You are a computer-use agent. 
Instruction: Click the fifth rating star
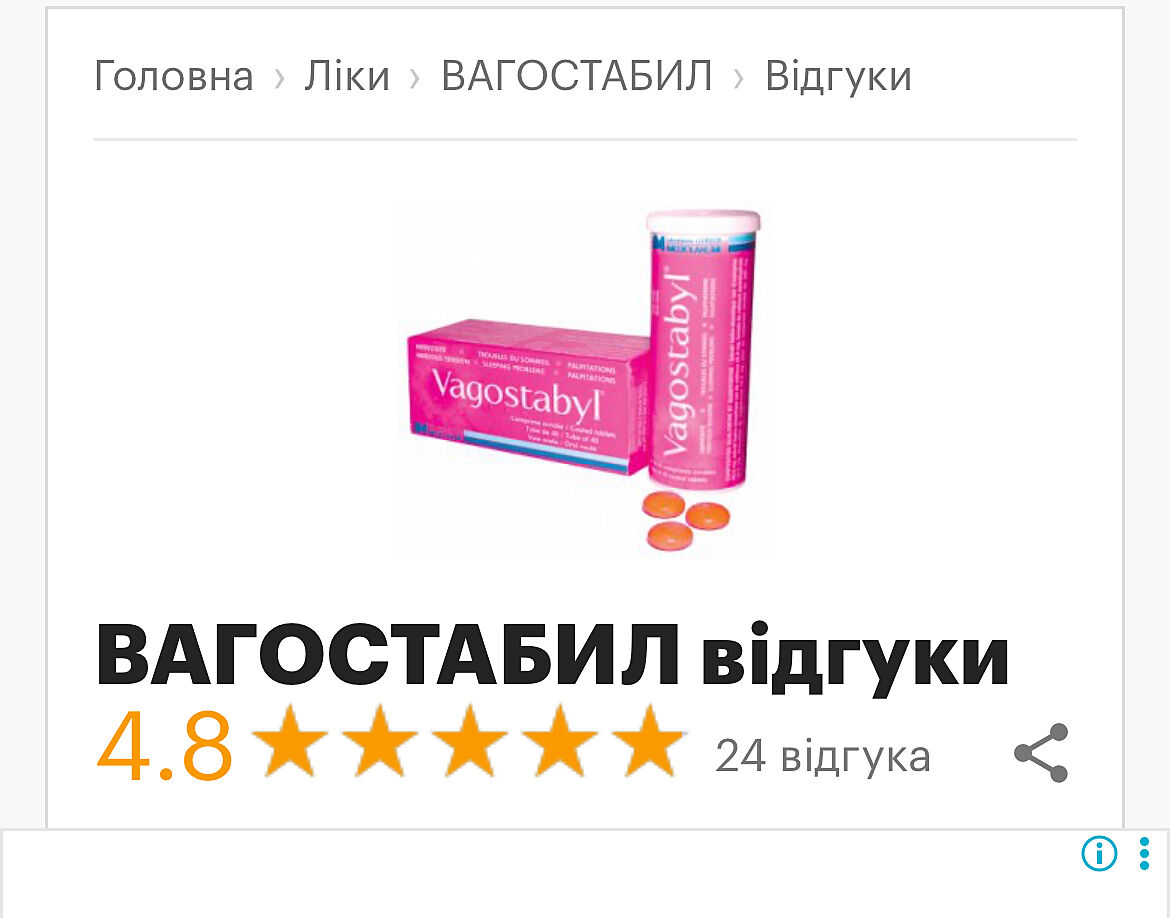click(x=649, y=741)
